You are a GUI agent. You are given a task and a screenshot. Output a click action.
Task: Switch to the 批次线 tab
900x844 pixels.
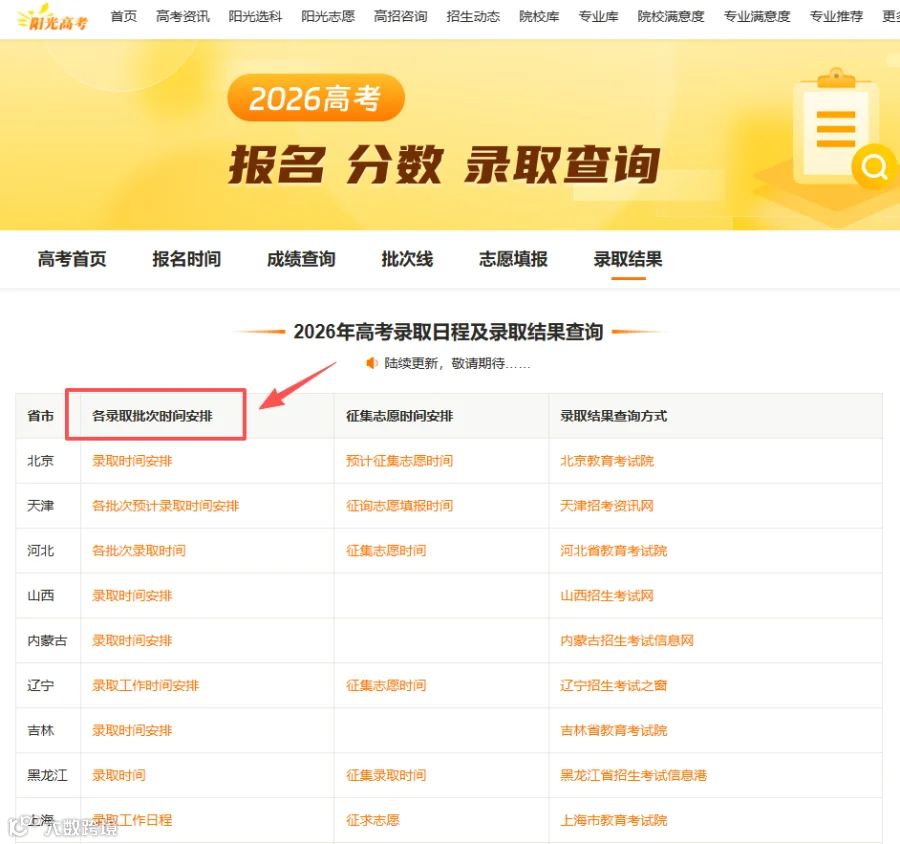[407, 259]
